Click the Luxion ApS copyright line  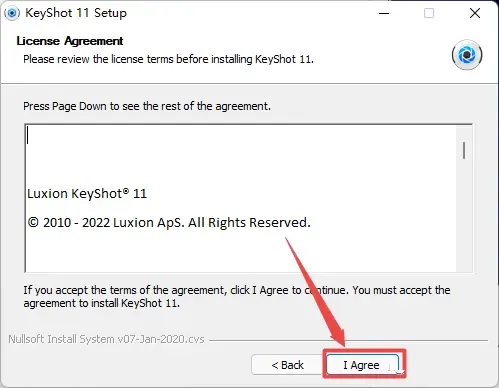[169, 222]
